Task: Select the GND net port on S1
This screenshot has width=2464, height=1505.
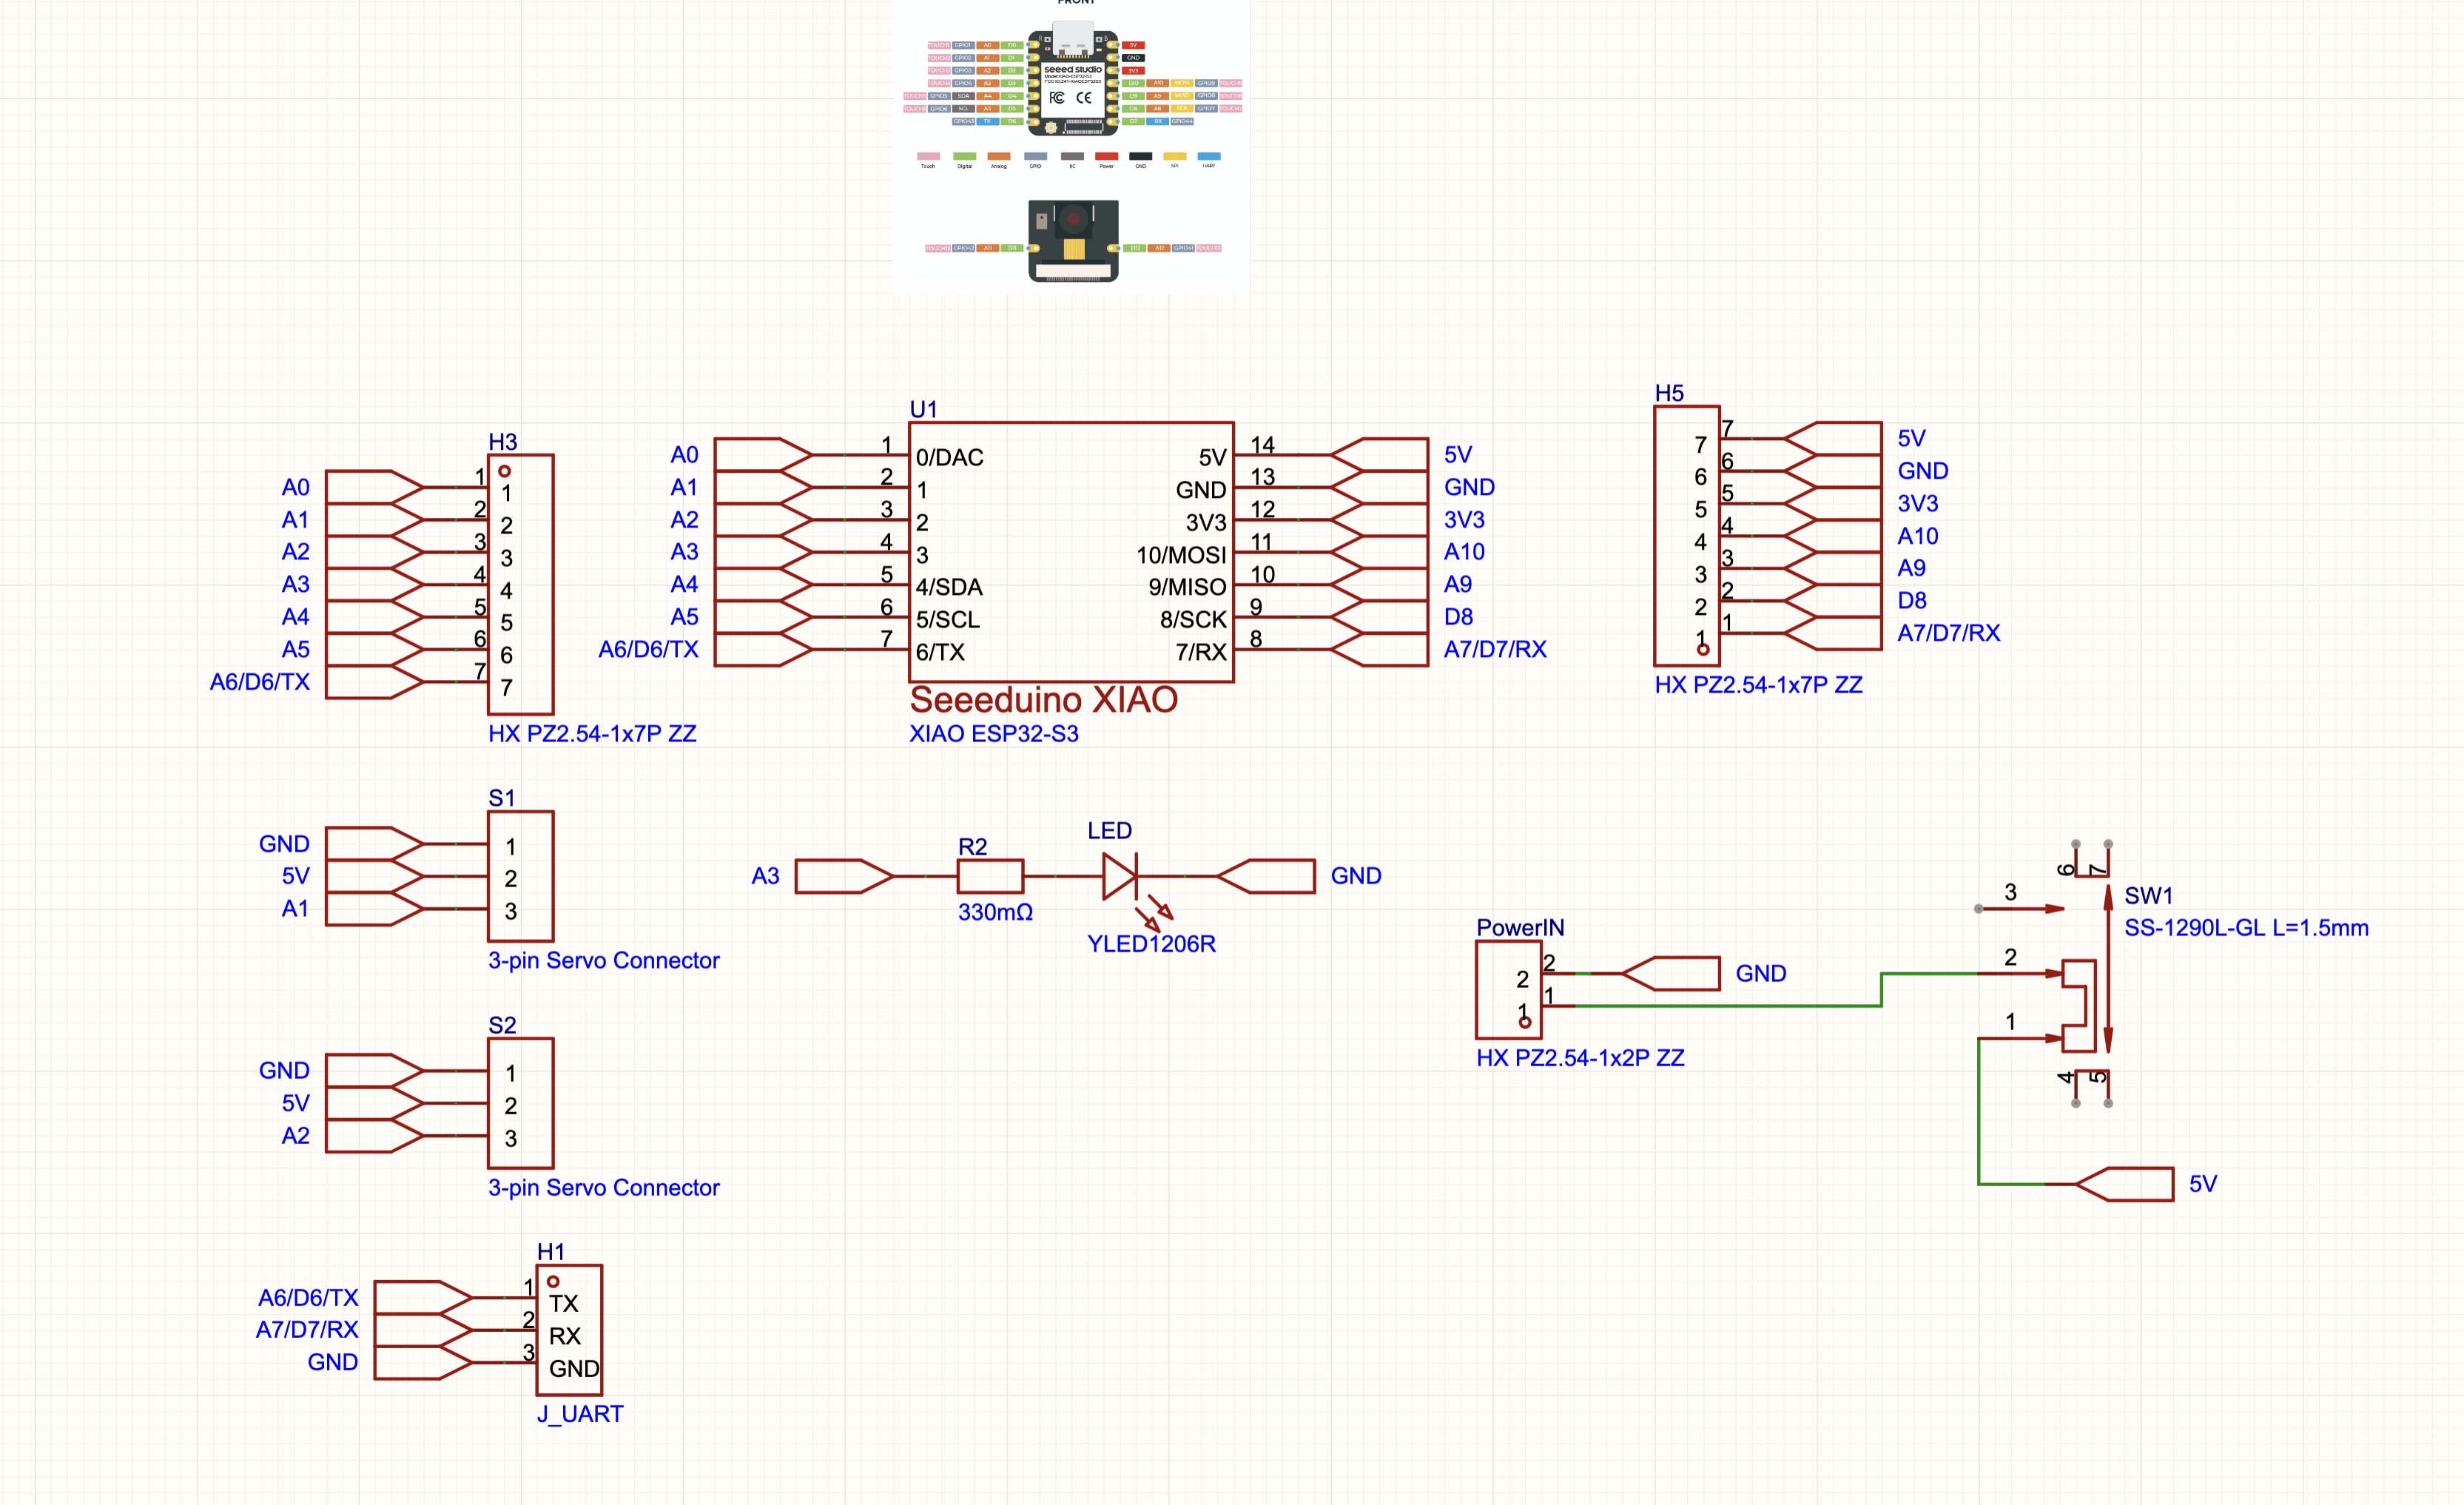Action: pyautogui.click(x=374, y=844)
